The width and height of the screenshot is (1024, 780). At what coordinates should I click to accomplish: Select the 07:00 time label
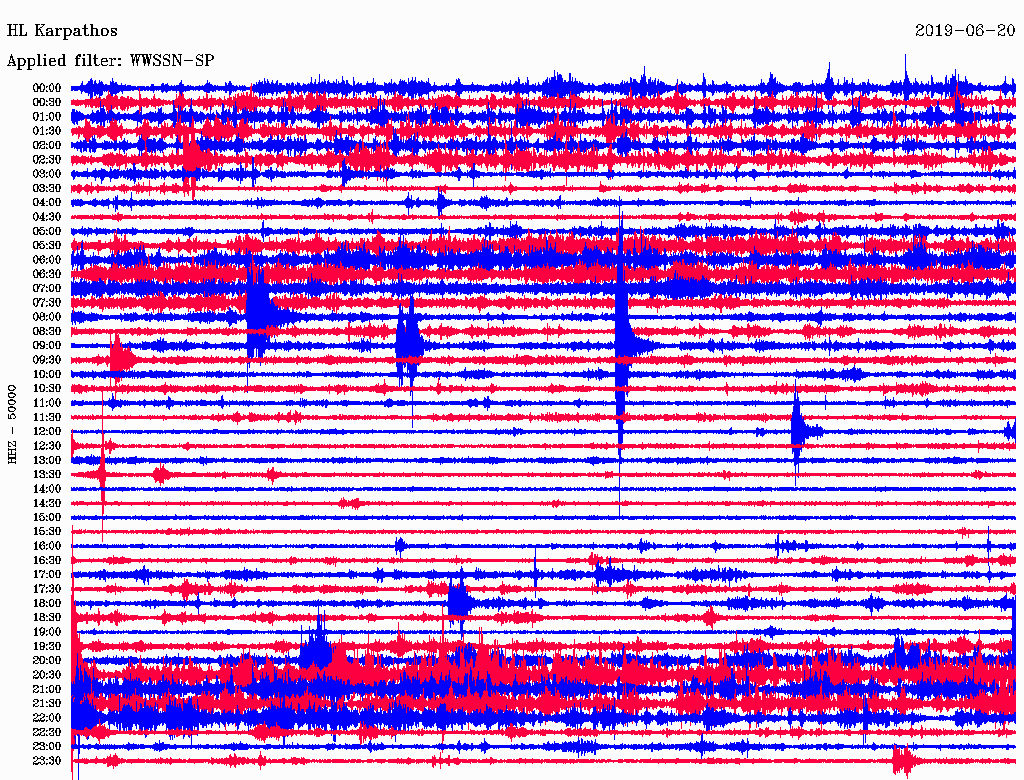point(47,288)
